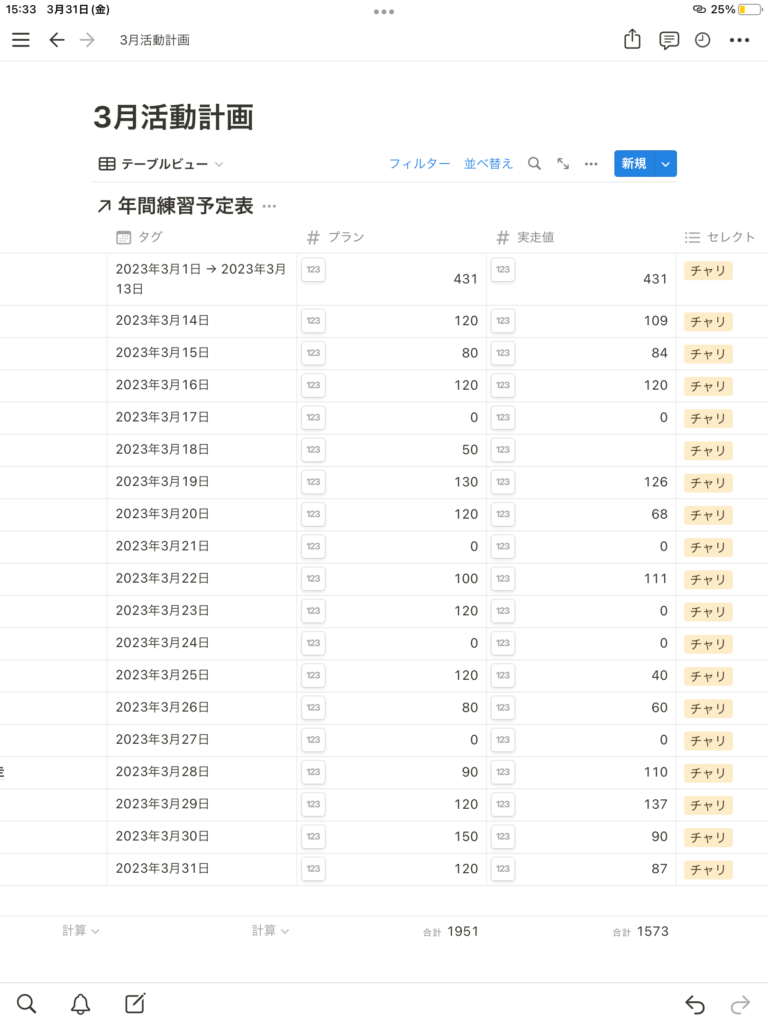This screenshot has width=768, height=1024.
Task: Expand the table to full page
Action: [563, 164]
